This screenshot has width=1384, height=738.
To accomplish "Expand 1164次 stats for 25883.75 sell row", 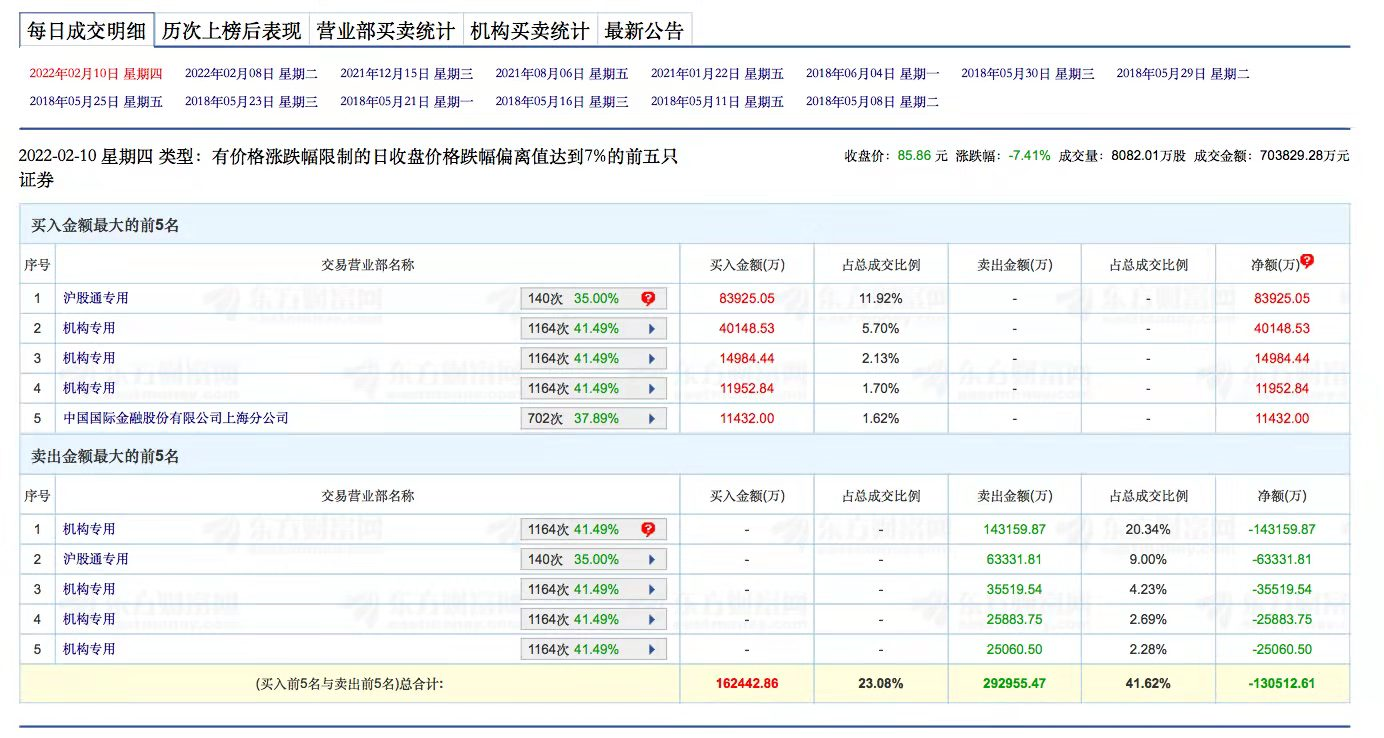I will 593,619.
